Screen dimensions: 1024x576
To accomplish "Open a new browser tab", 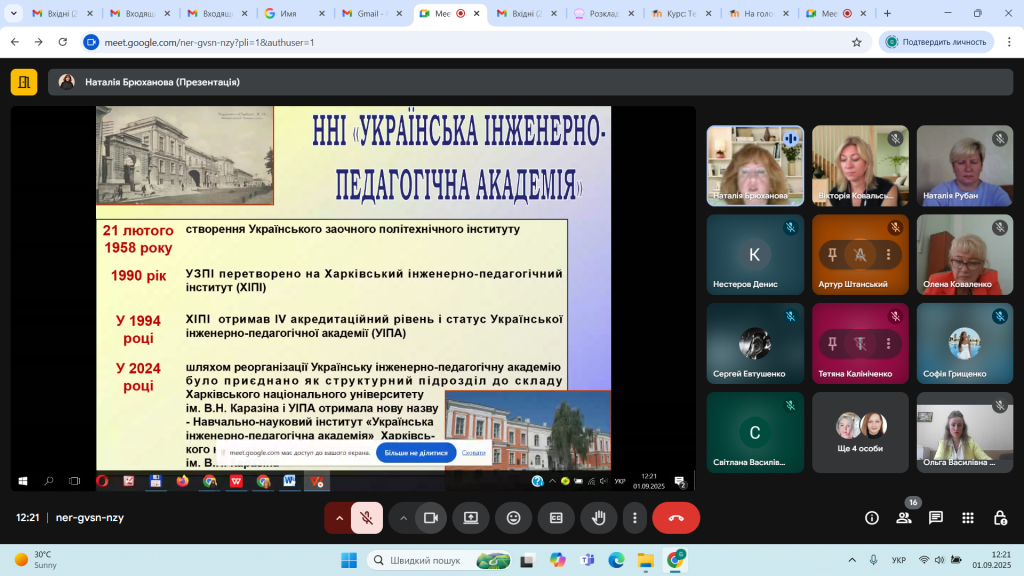I will click(887, 13).
